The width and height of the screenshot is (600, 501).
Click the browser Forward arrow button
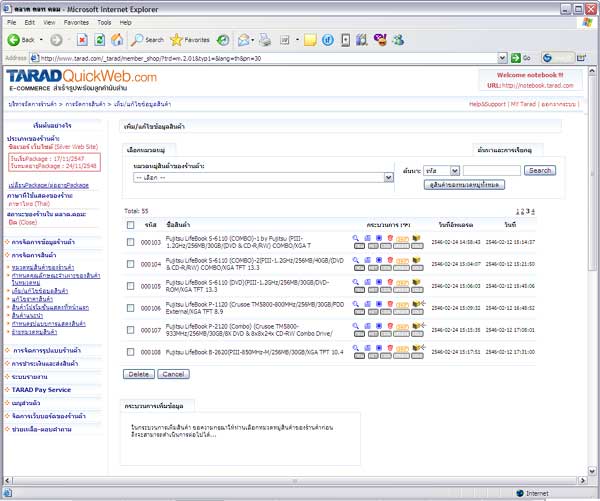point(56,40)
